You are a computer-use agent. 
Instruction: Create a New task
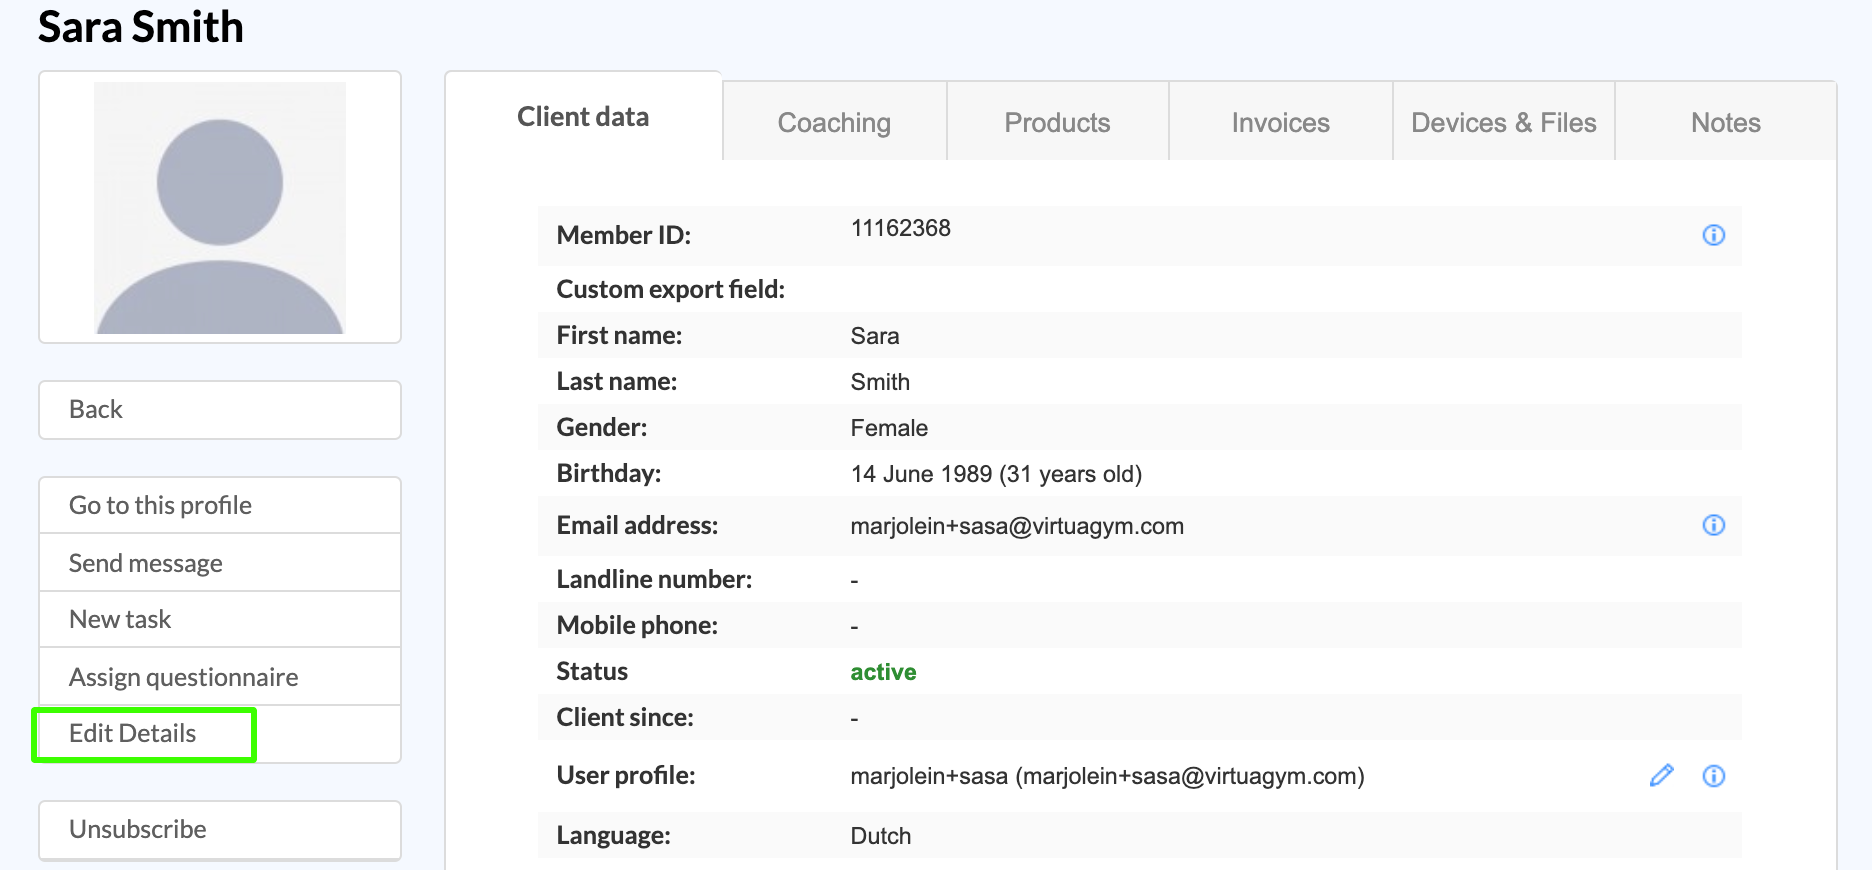tap(220, 619)
